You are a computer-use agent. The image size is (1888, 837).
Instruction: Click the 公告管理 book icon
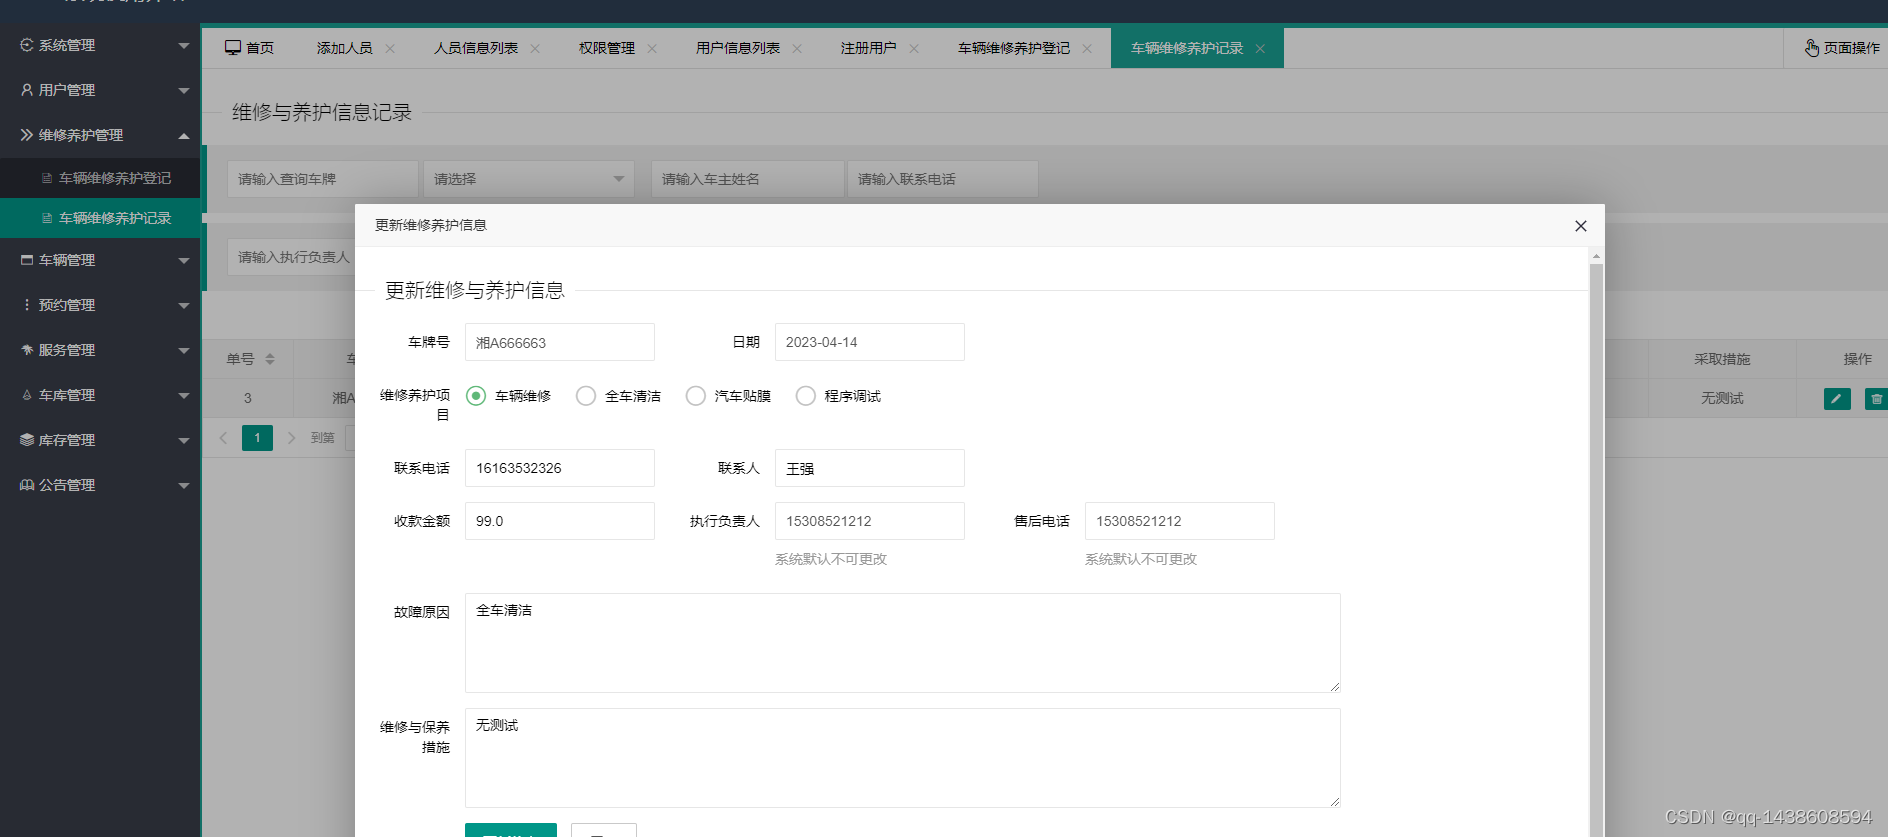27,485
